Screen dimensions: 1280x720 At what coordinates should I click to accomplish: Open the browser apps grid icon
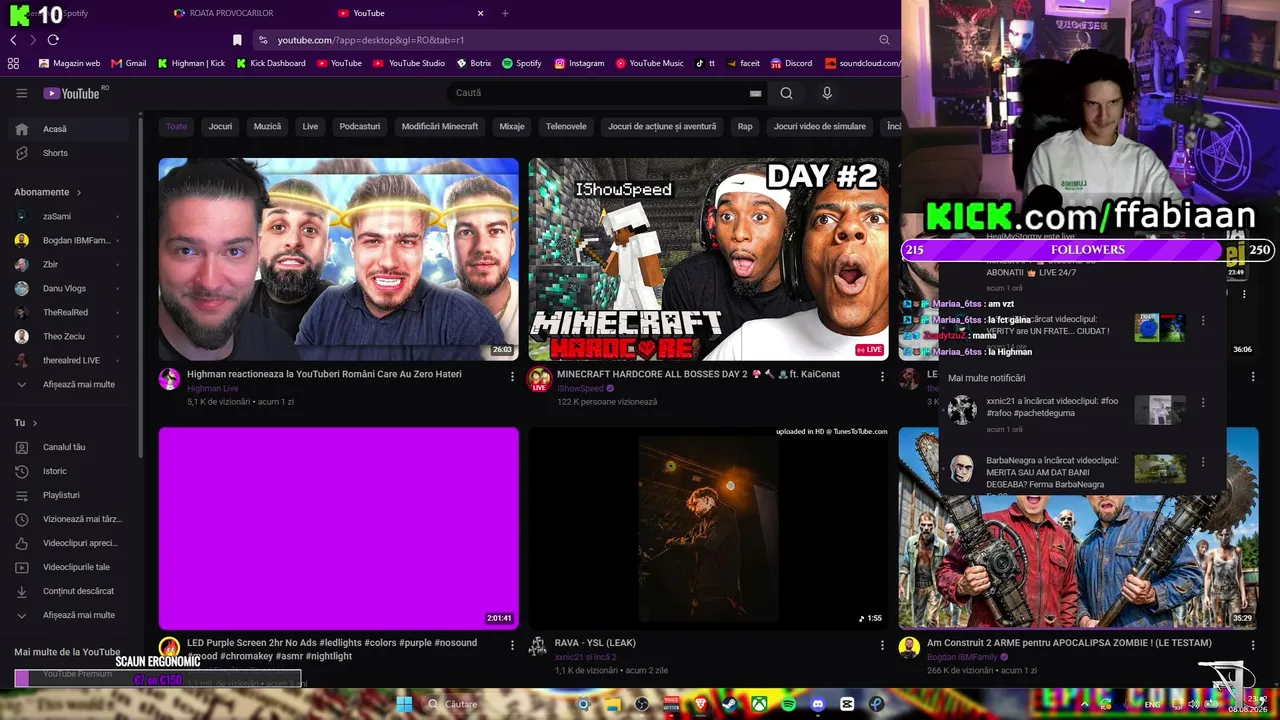[13, 63]
